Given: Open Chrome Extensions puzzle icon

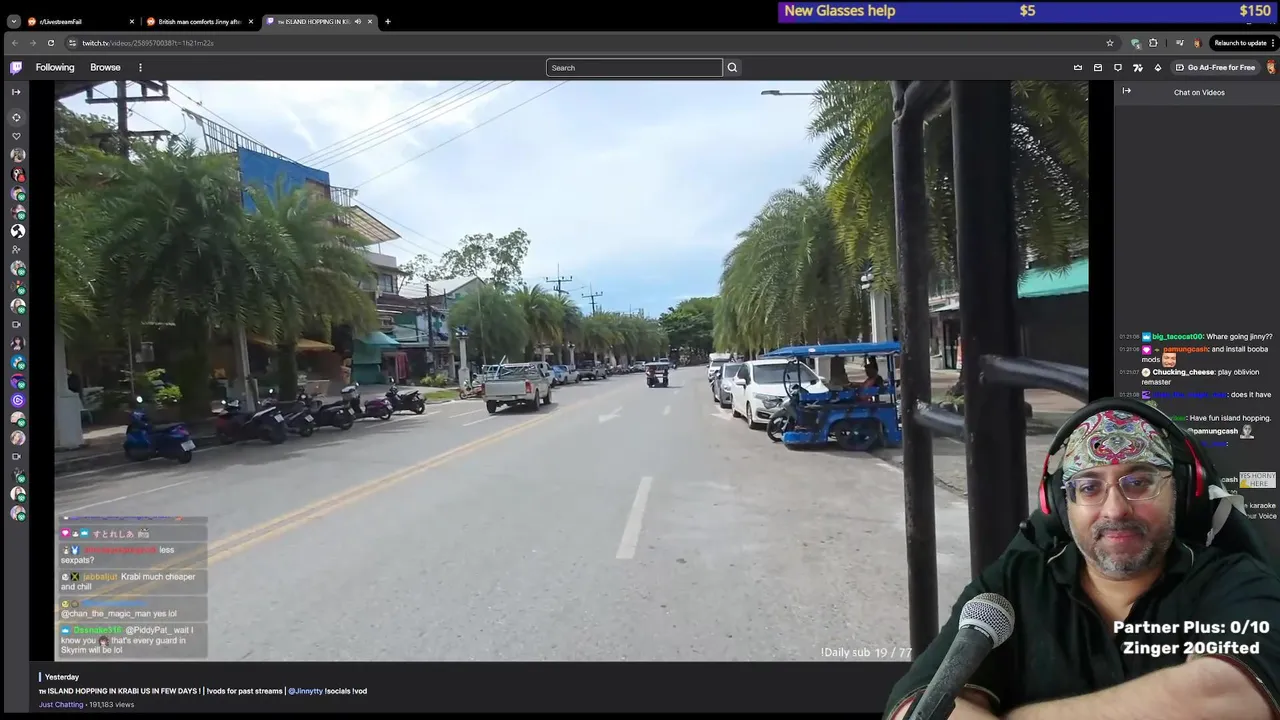Looking at the screenshot, I should coord(1153,43).
